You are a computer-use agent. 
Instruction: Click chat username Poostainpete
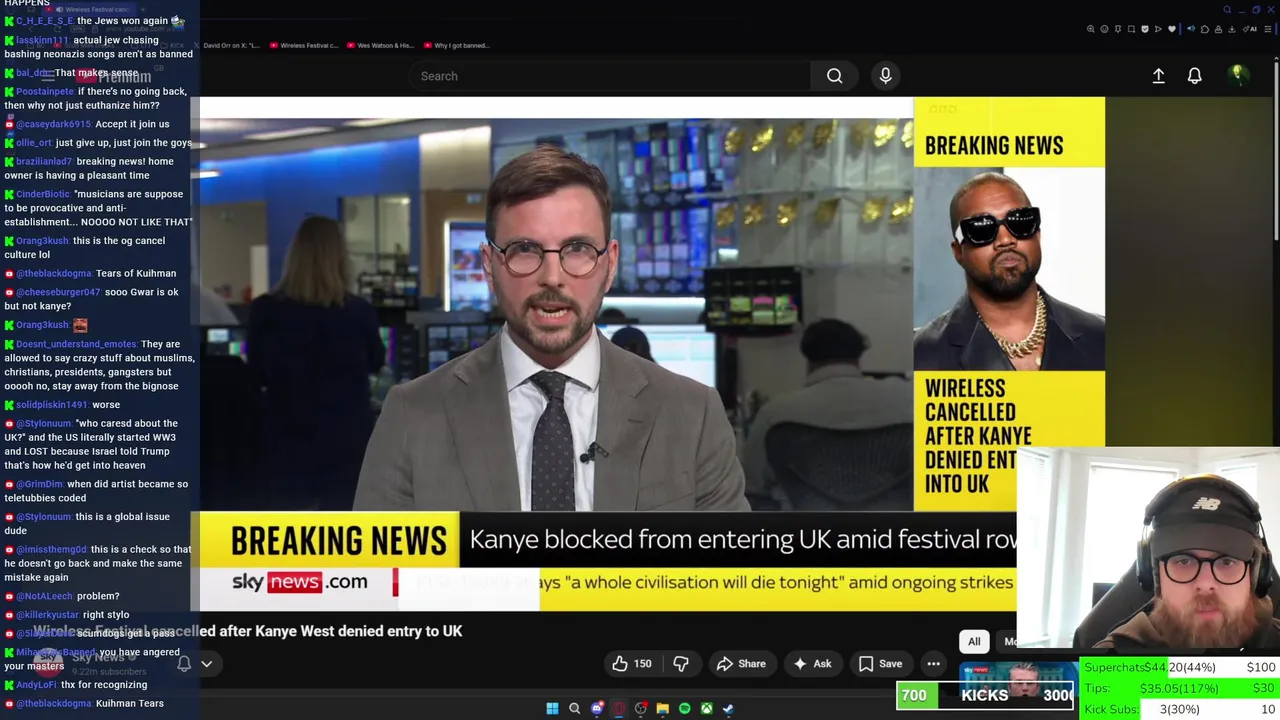tap(45, 91)
